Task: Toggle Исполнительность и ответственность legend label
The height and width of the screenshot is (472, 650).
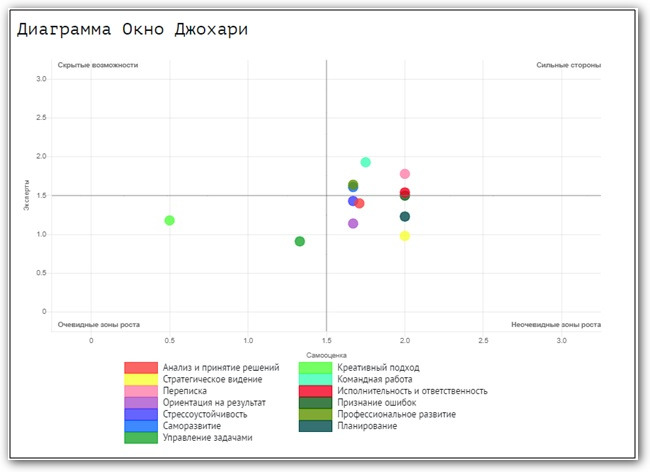Action: pyautogui.click(x=412, y=391)
